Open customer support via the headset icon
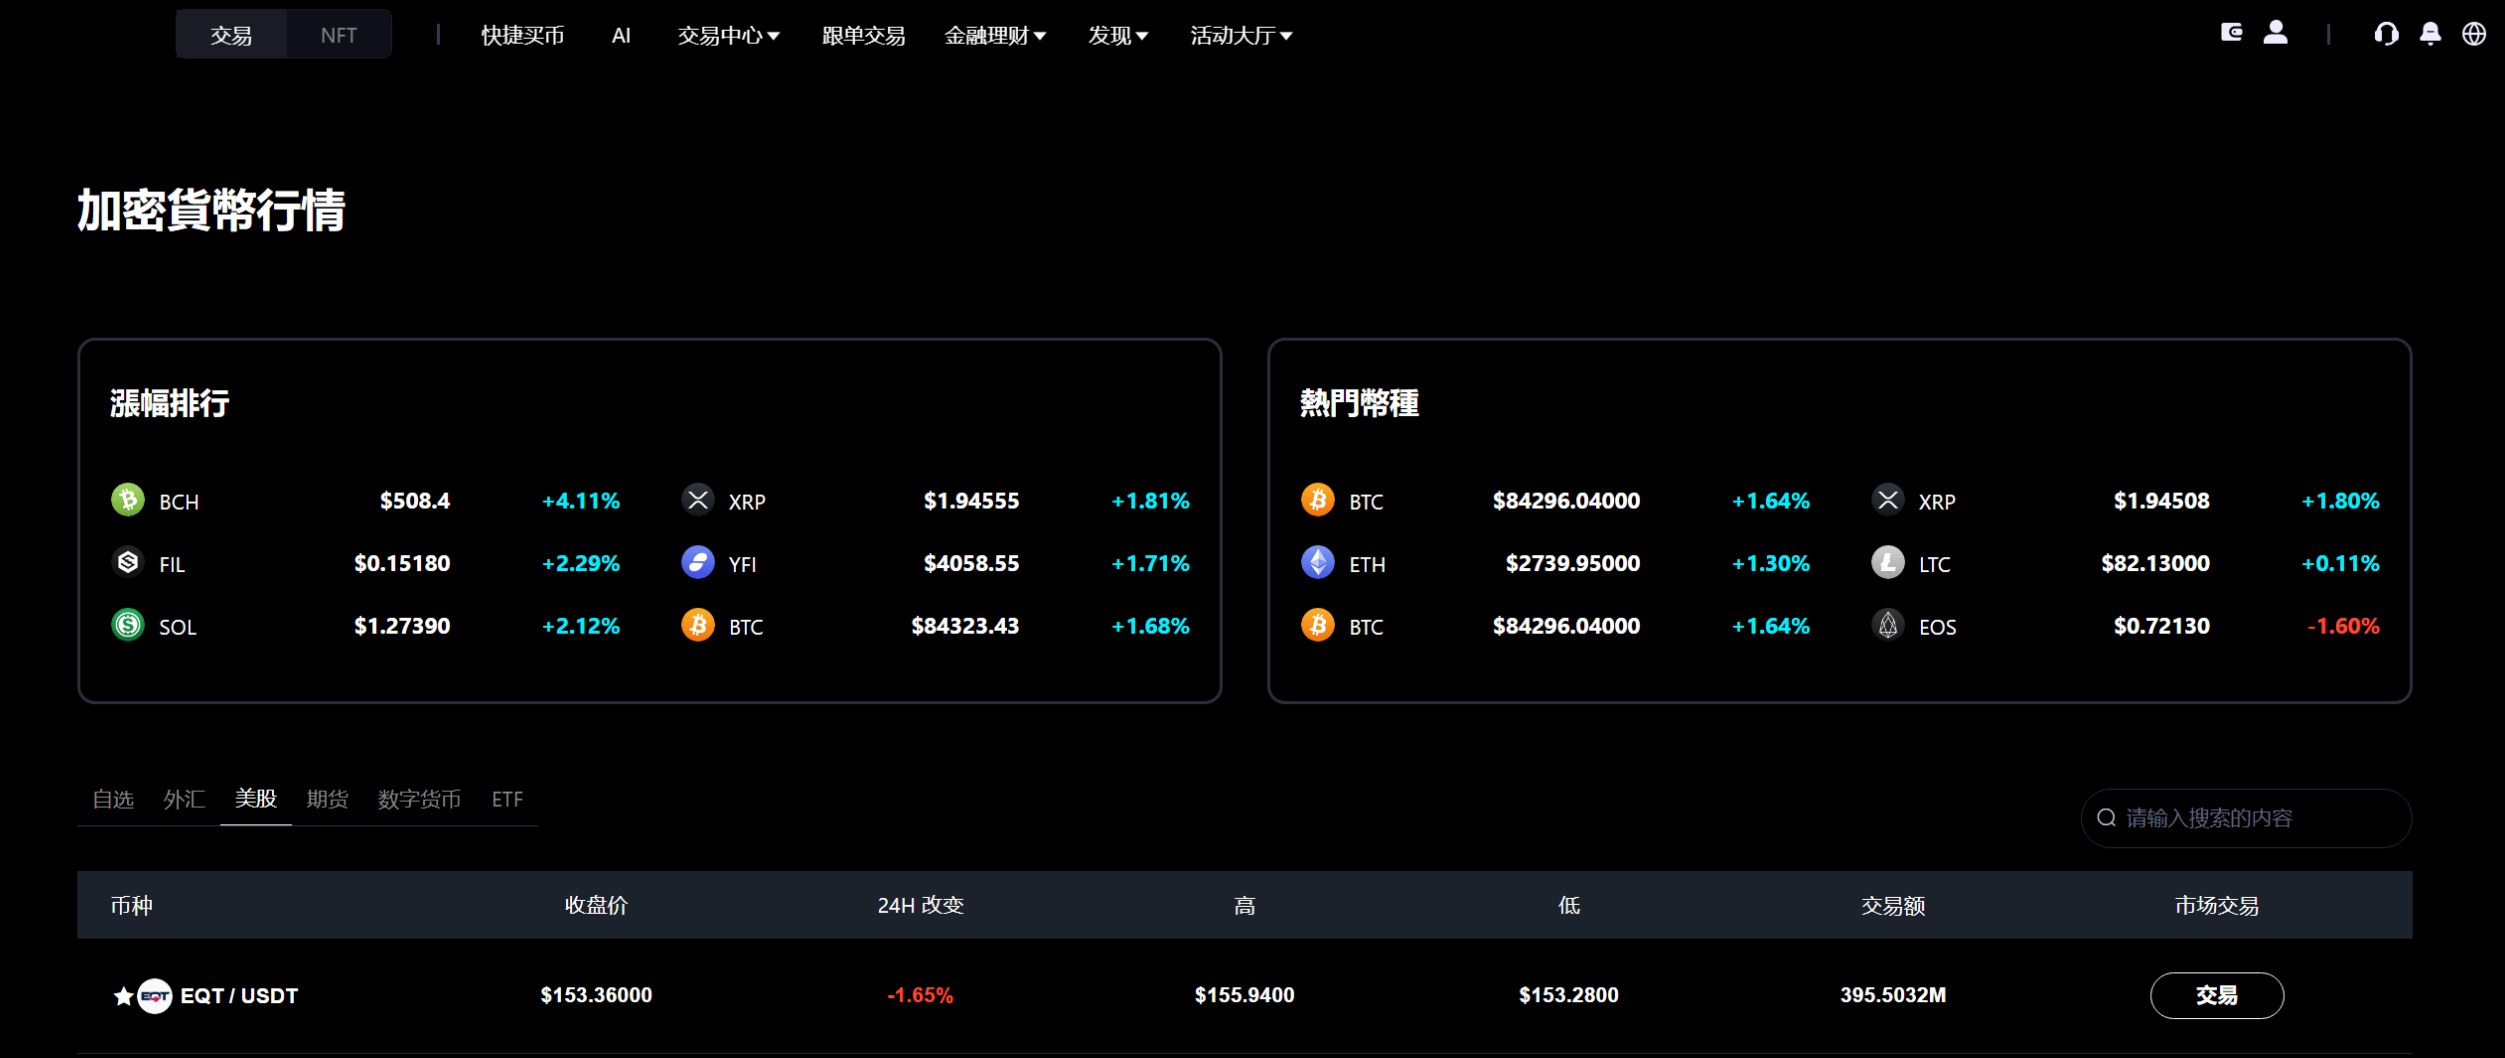The width and height of the screenshot is (2505, 1058). click(x=2387, y=33)
